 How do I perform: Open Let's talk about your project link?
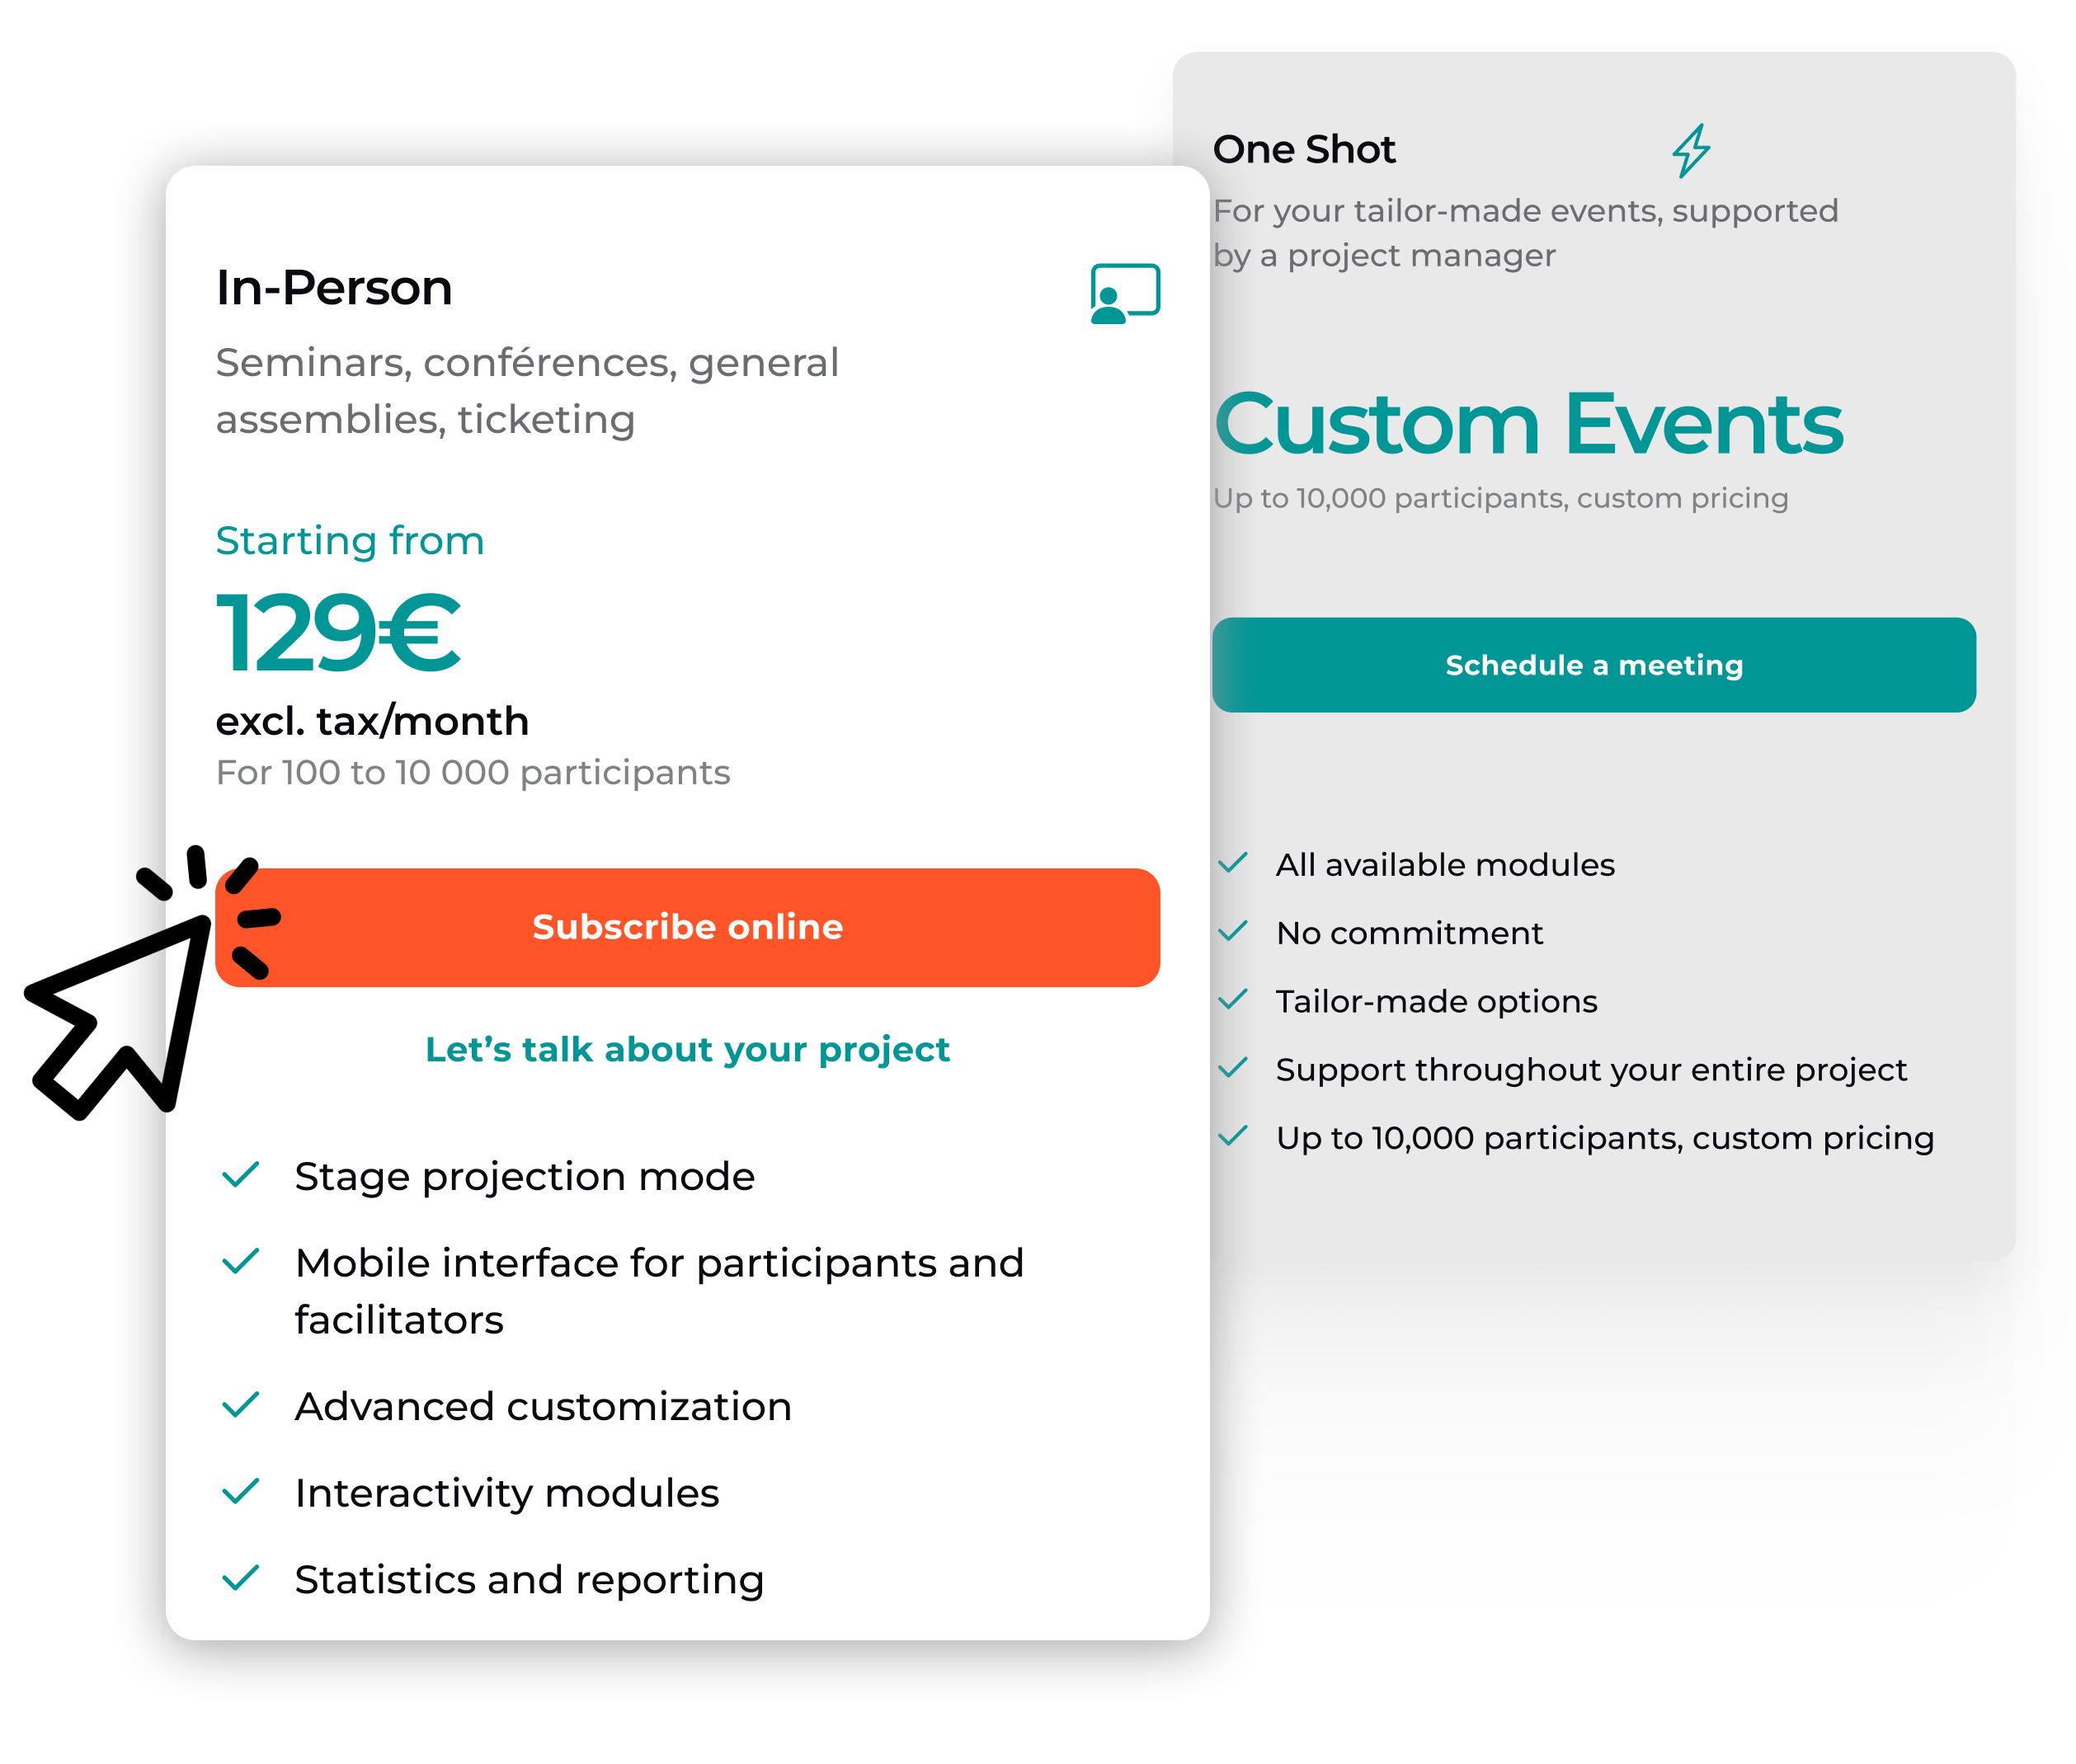tap(688, 1049)
